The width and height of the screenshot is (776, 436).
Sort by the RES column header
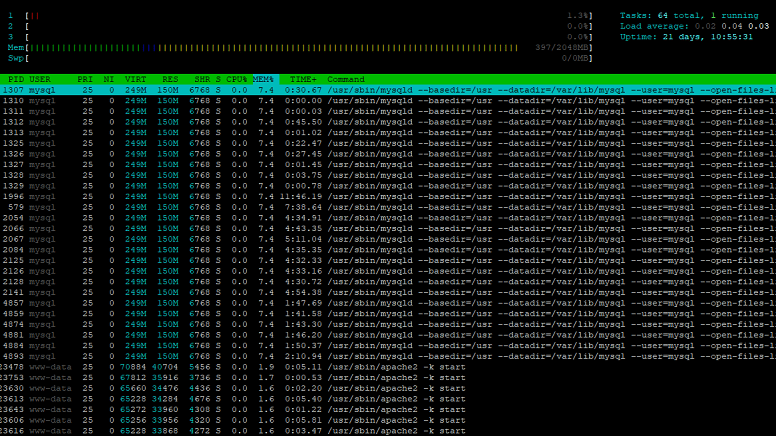(170, 79)
